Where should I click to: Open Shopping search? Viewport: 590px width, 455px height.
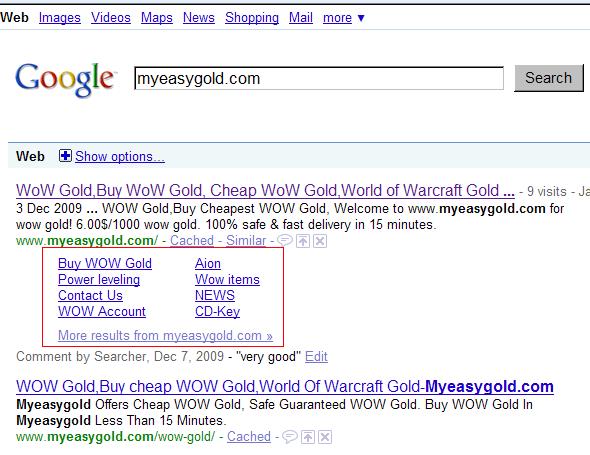(252, 18)
